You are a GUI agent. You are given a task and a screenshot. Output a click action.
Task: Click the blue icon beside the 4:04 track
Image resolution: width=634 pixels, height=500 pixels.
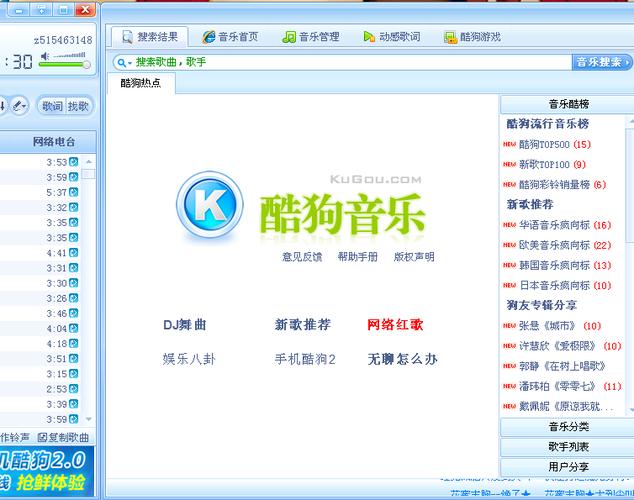click(x=74, y=328)
